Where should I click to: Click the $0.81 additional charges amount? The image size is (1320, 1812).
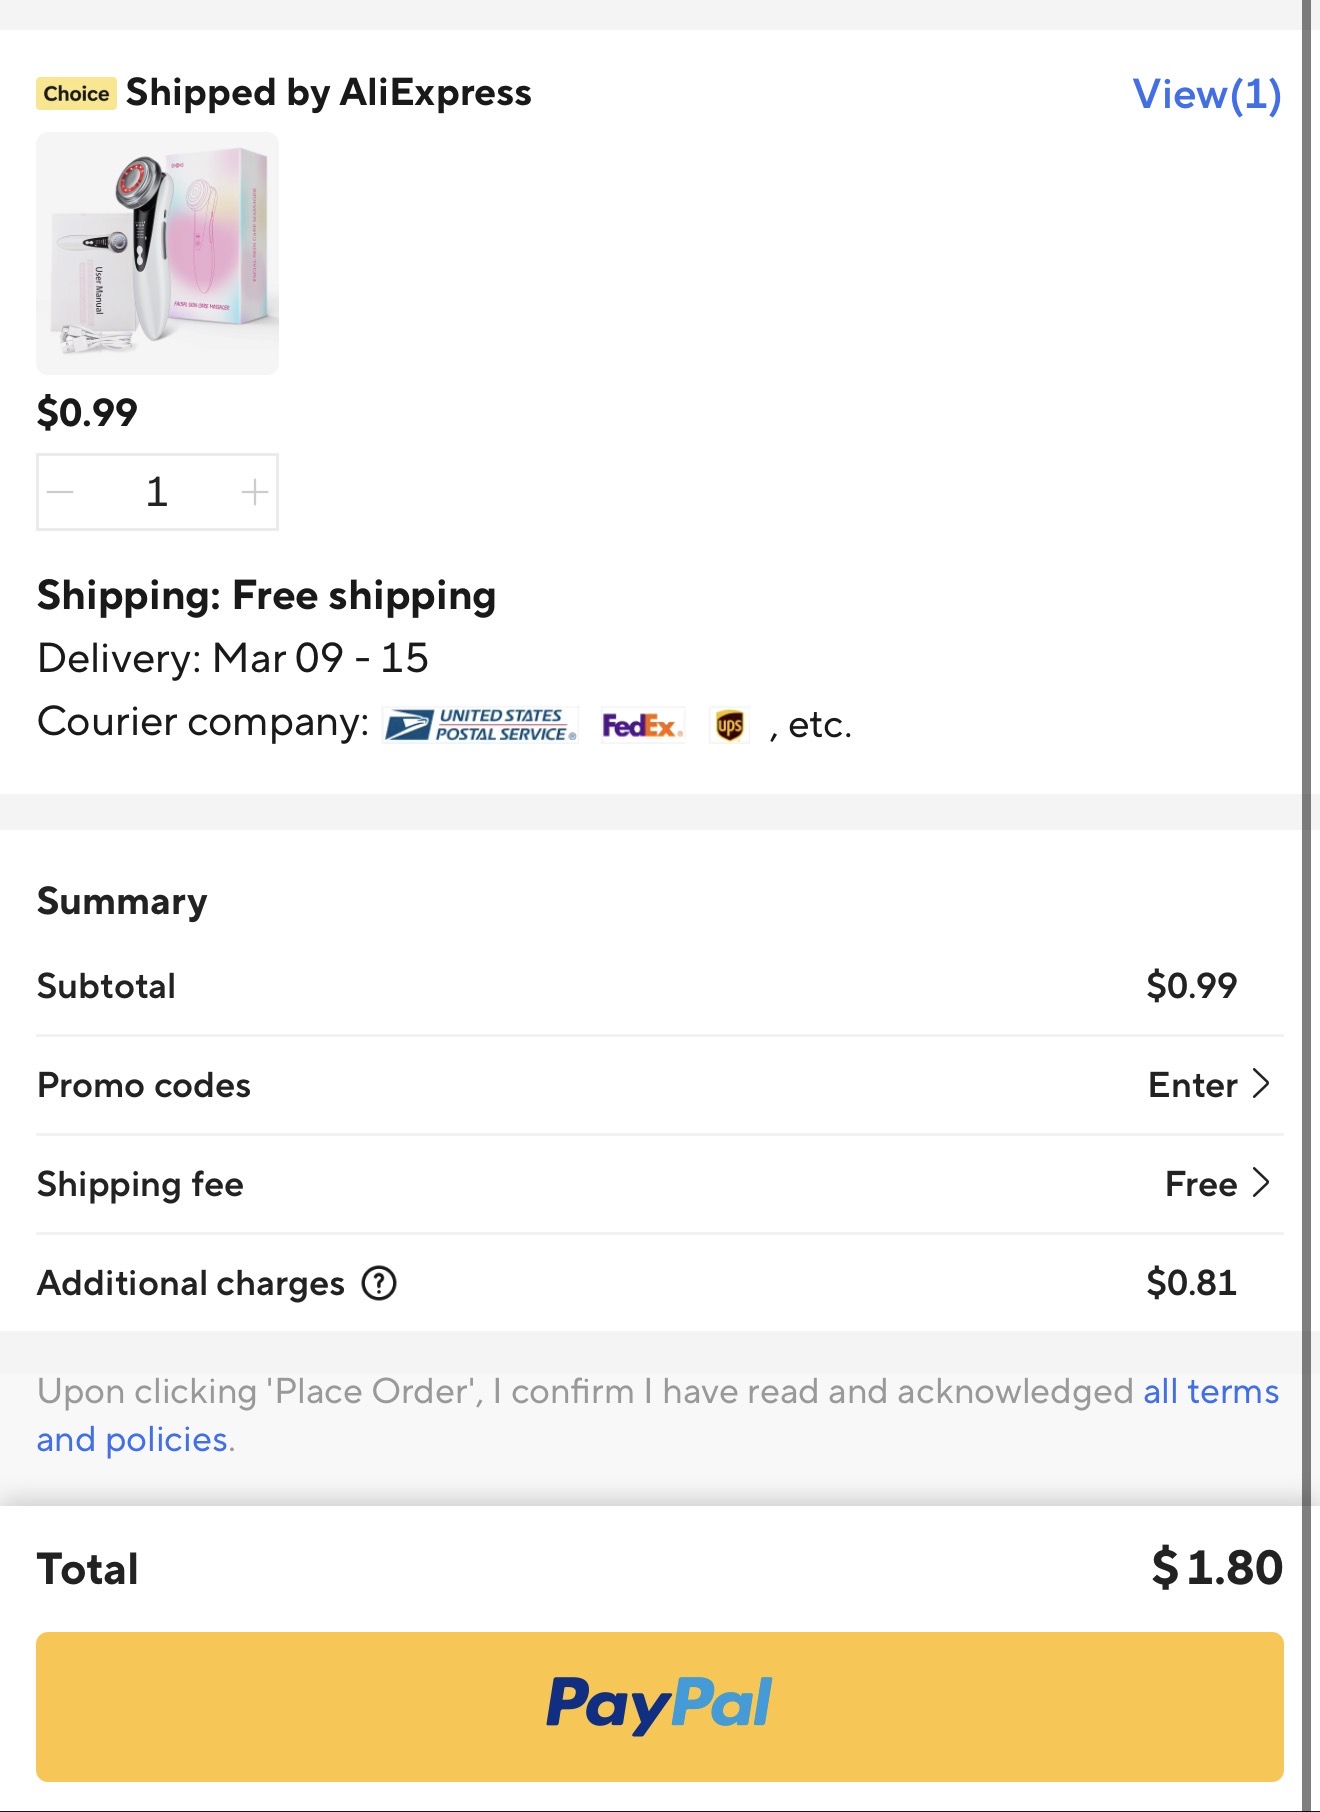point(1191,1282)
